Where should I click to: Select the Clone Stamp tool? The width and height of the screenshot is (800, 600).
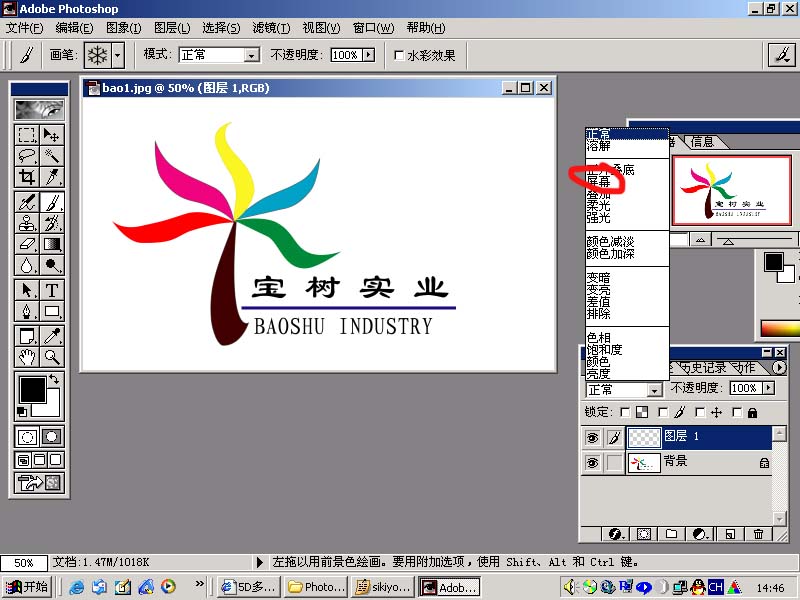pyautogui.click(x=27, y=223)
